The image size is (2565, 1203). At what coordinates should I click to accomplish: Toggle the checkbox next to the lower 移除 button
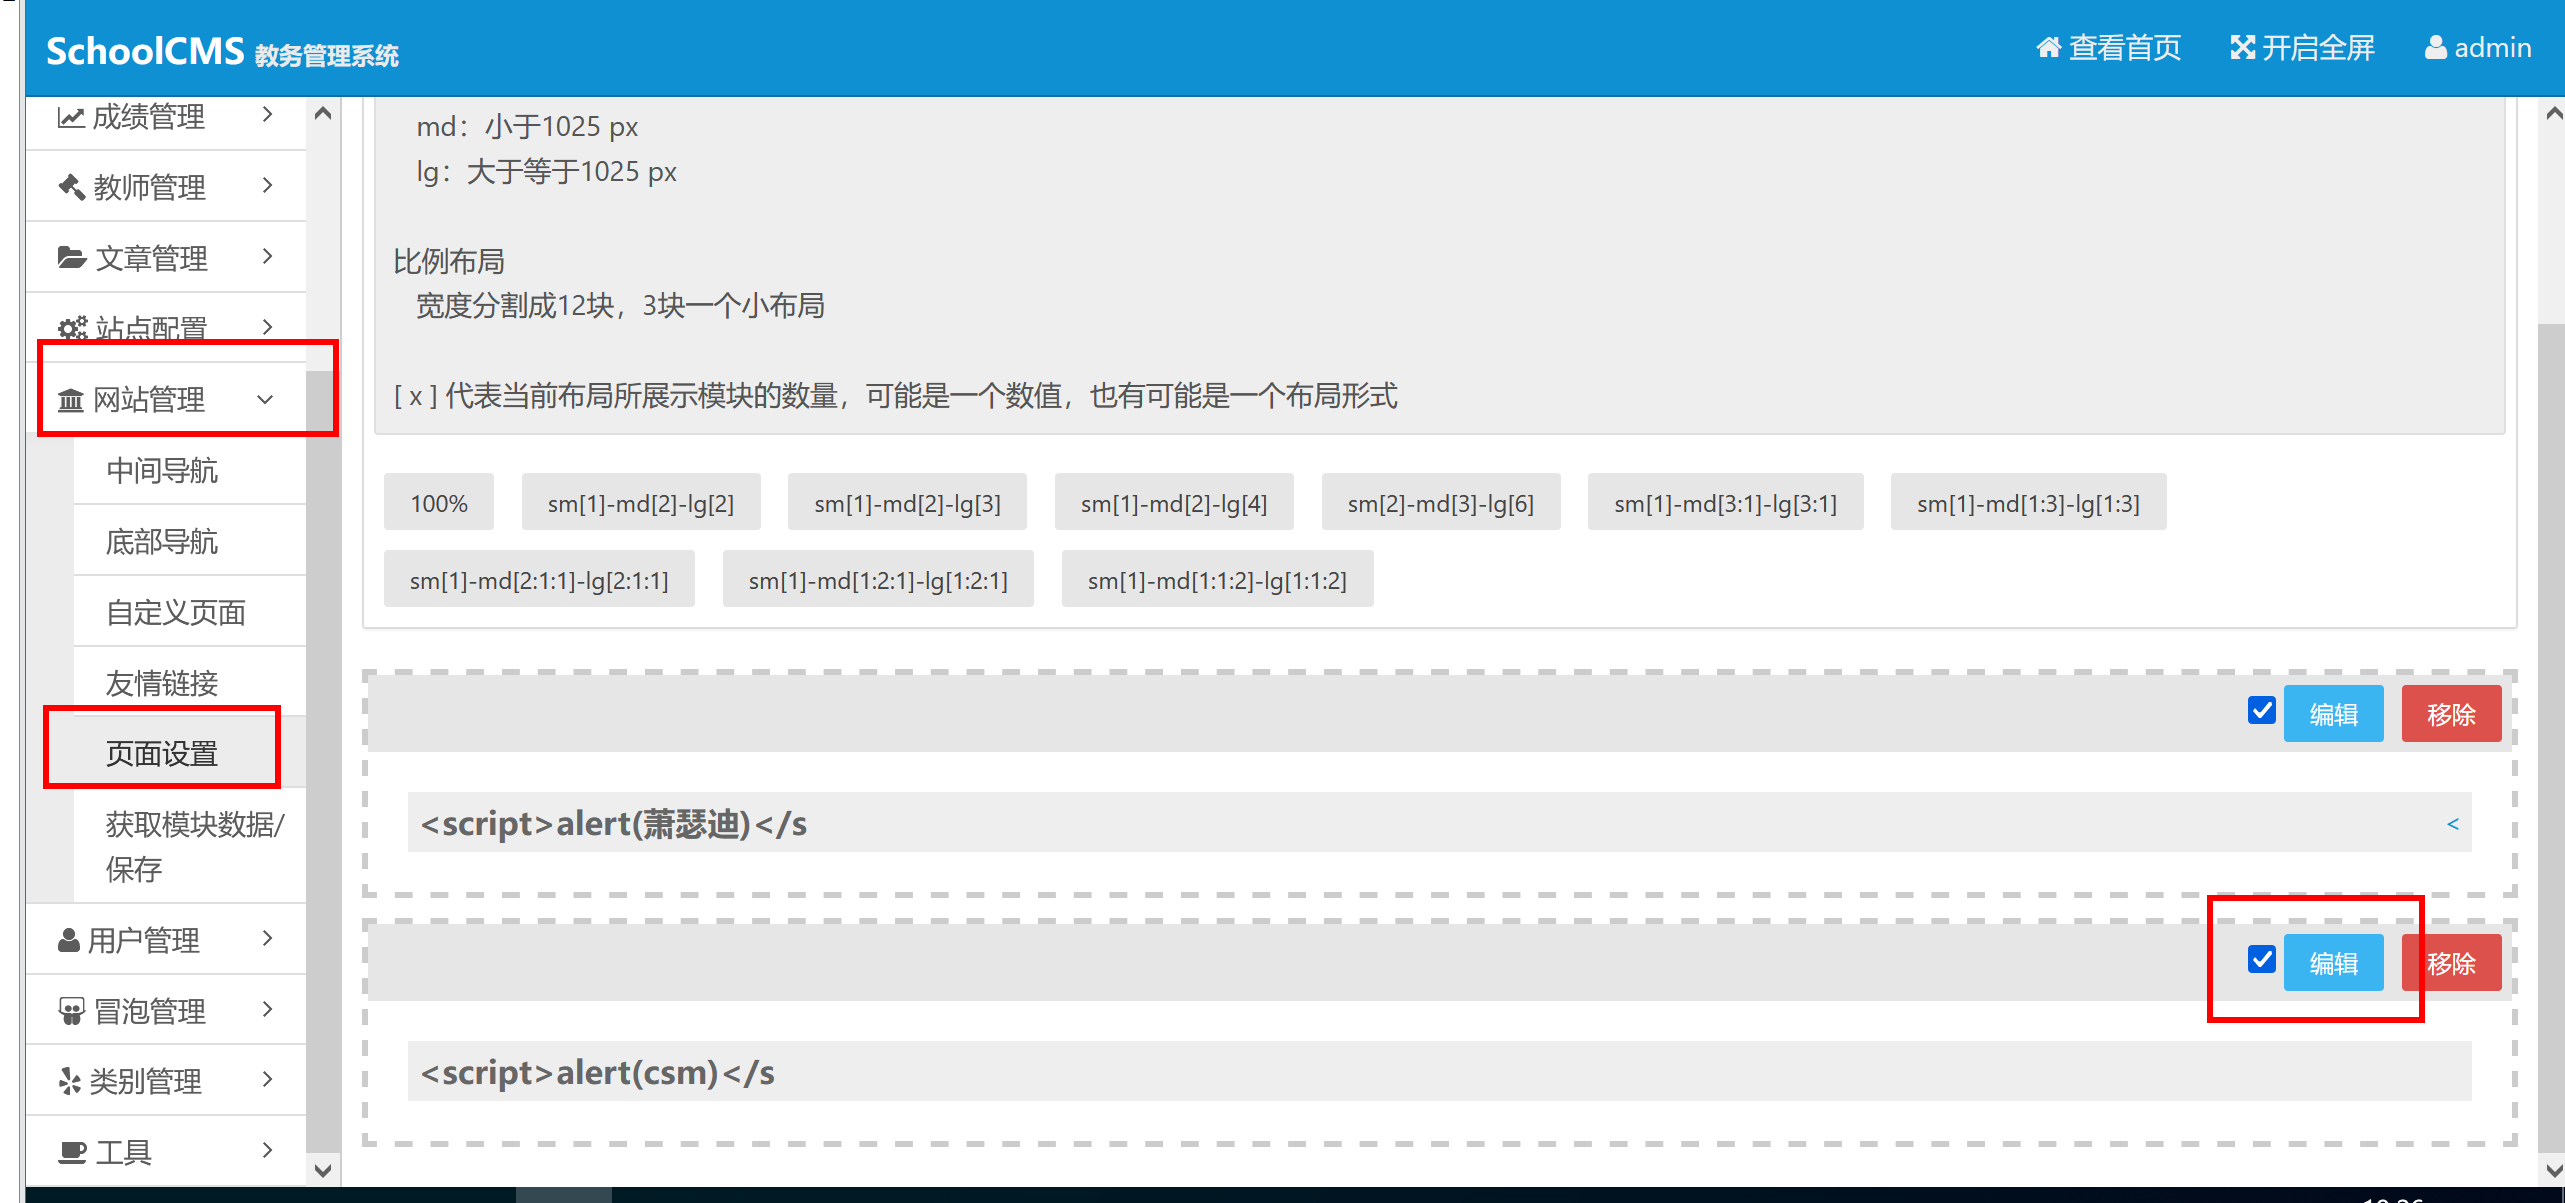coord(2260,961)
